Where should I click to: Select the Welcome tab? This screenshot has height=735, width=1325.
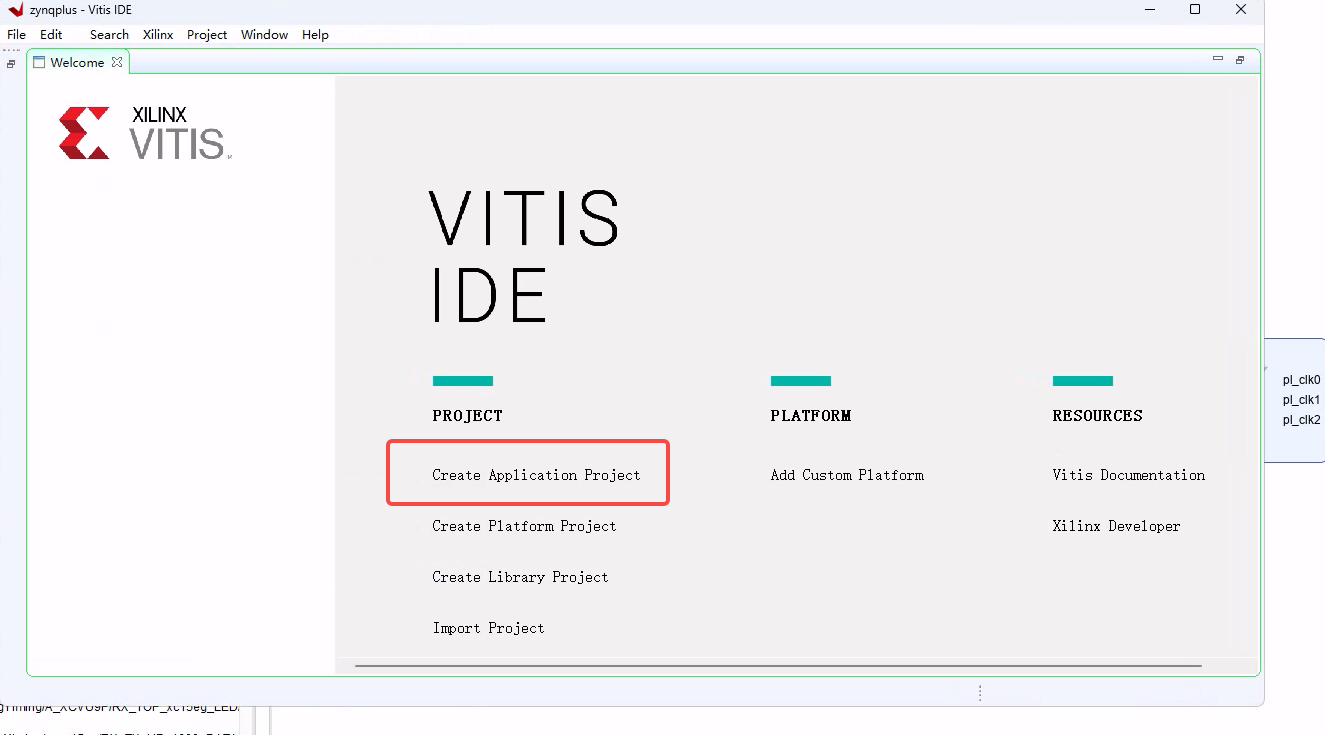(x=77, y=62)
